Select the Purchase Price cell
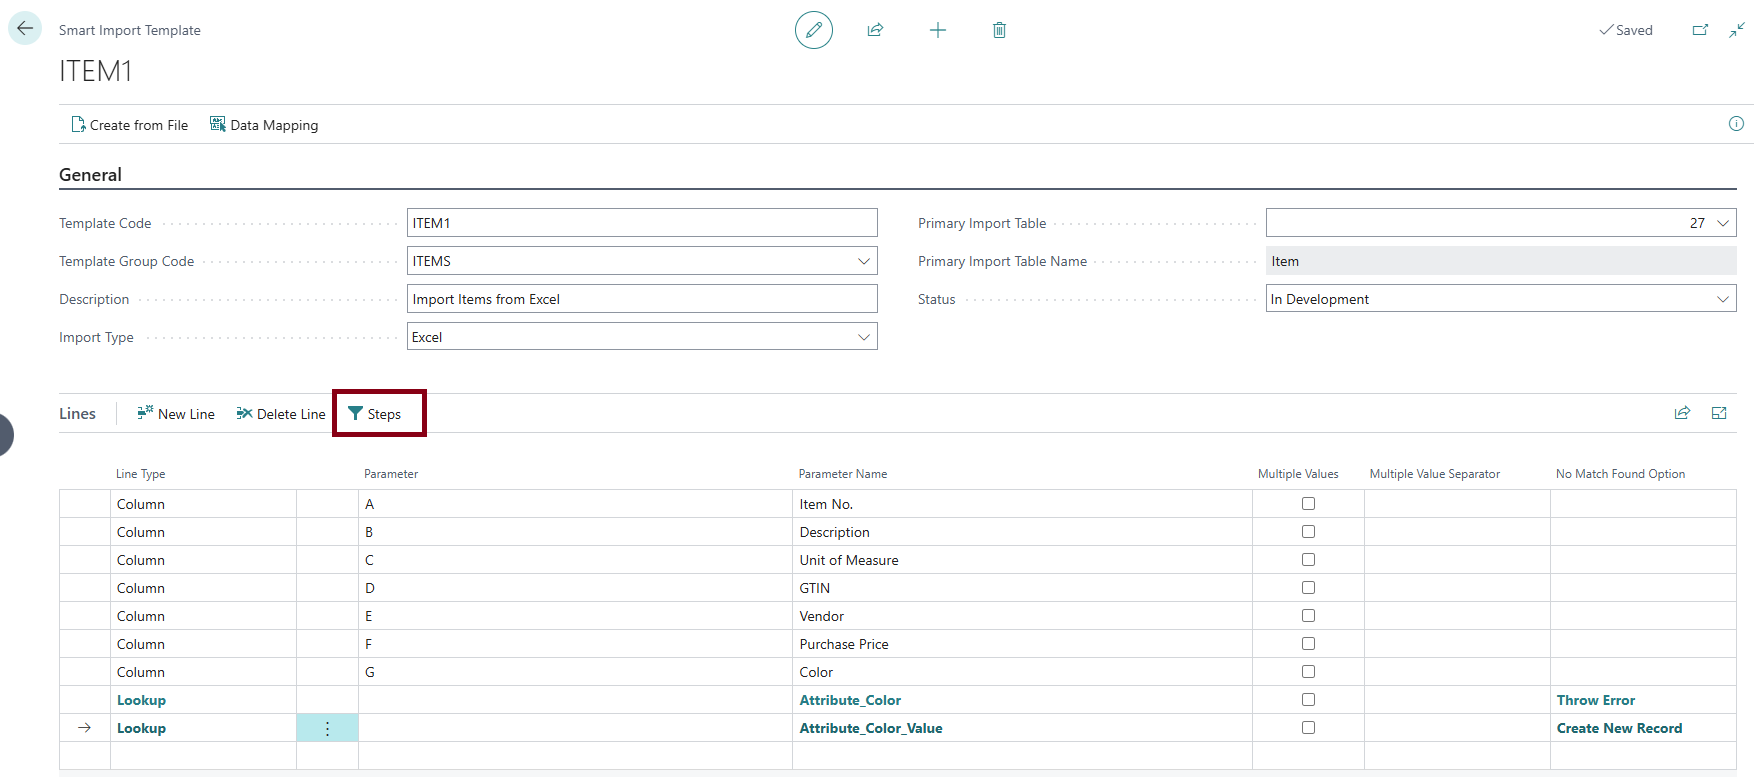Screen dimensions: 1754x777 (1022, 644)
